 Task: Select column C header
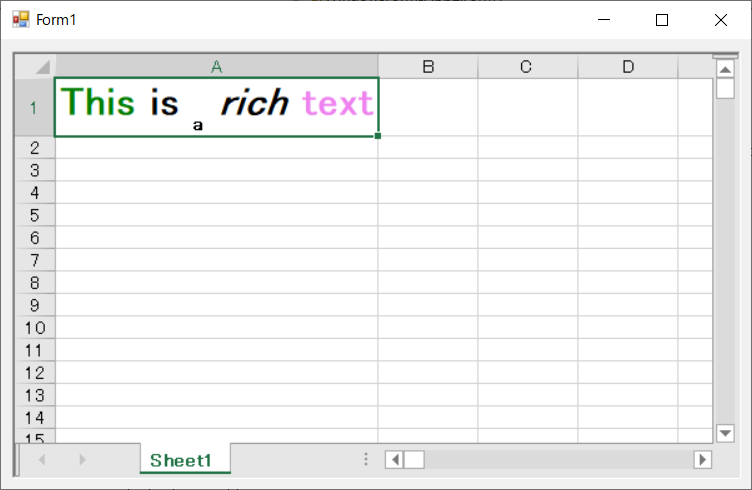(527, 67)
